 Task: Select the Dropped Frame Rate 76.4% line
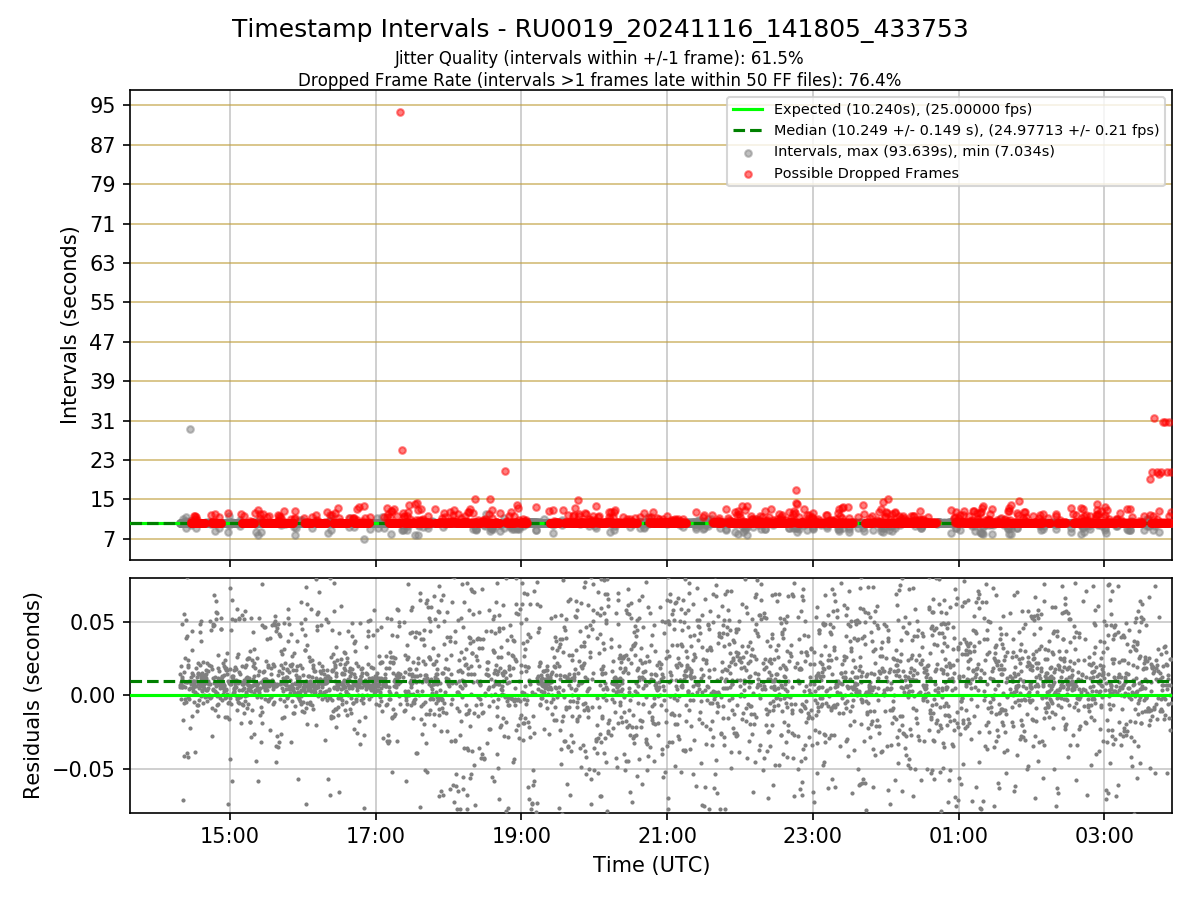tap(600, 80)
